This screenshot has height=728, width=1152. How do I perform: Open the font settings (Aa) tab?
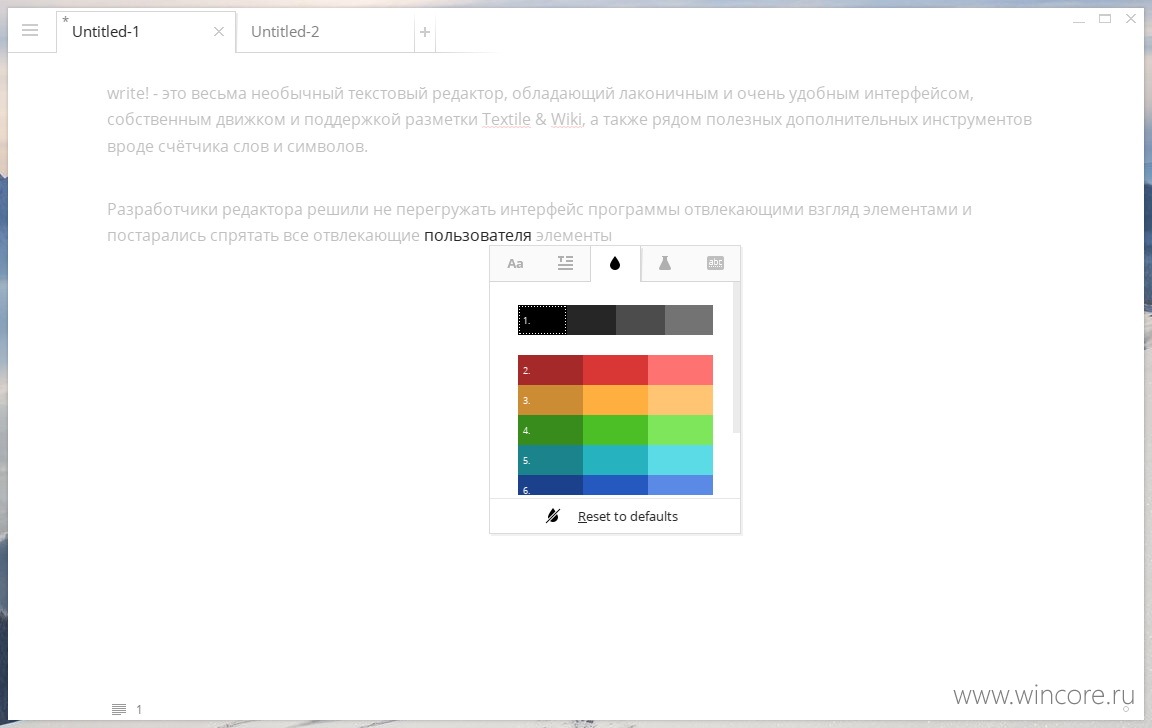coord(515,263)
